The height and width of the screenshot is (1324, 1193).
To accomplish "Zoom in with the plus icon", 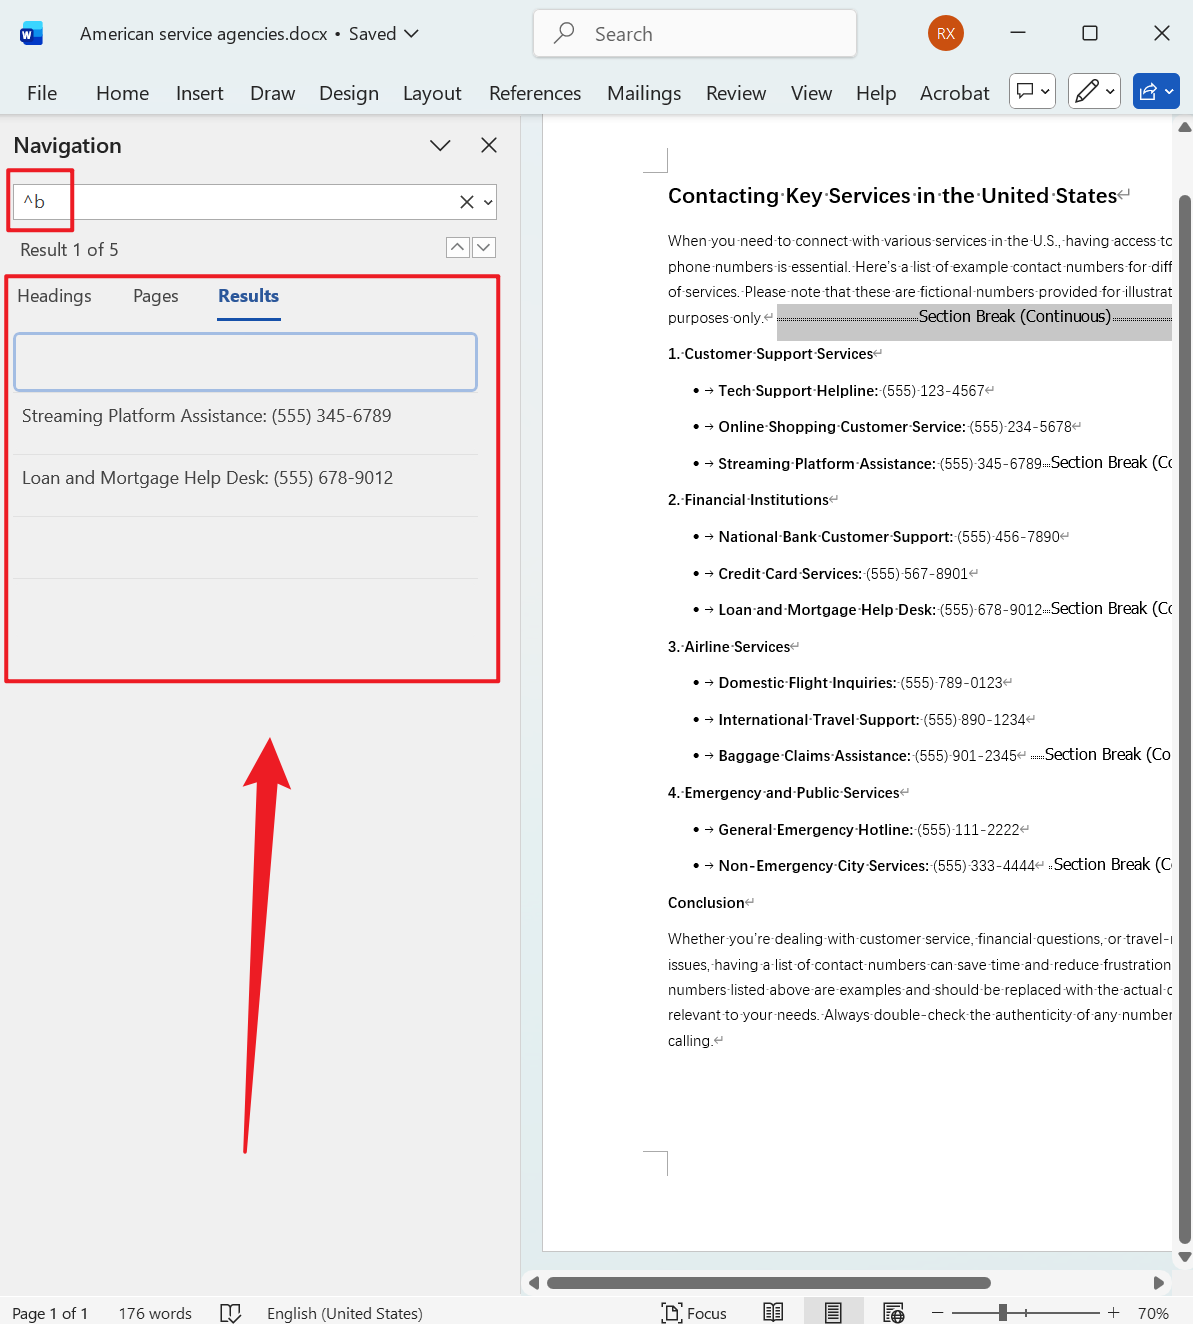I will (x=1112, y=1312).
